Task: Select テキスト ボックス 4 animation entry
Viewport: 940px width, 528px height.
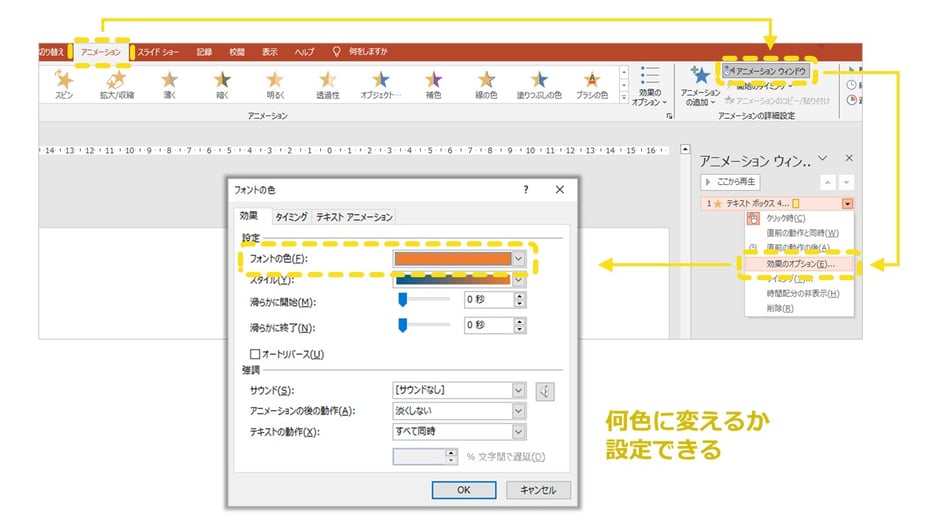Action: click(776, 204)
